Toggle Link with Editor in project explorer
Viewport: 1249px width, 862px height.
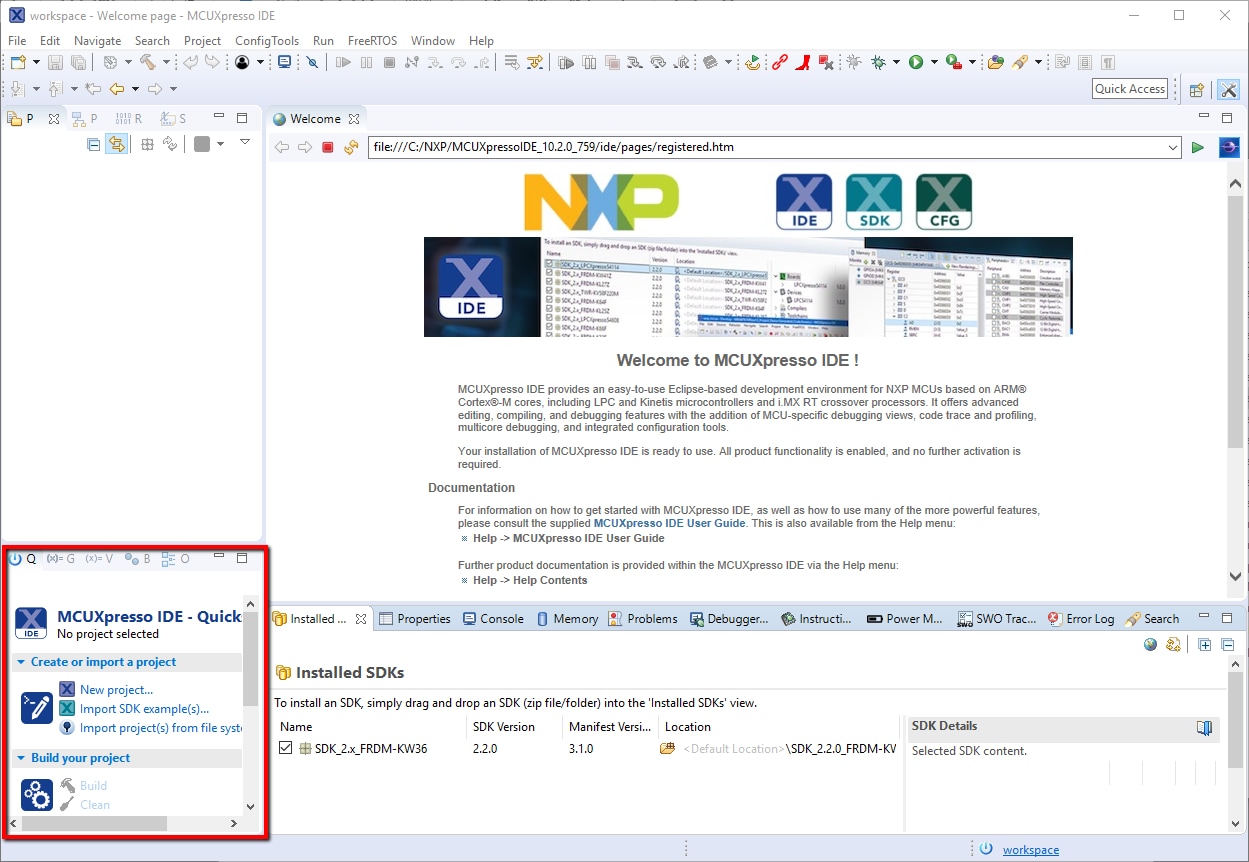click(x=117, y=144)
